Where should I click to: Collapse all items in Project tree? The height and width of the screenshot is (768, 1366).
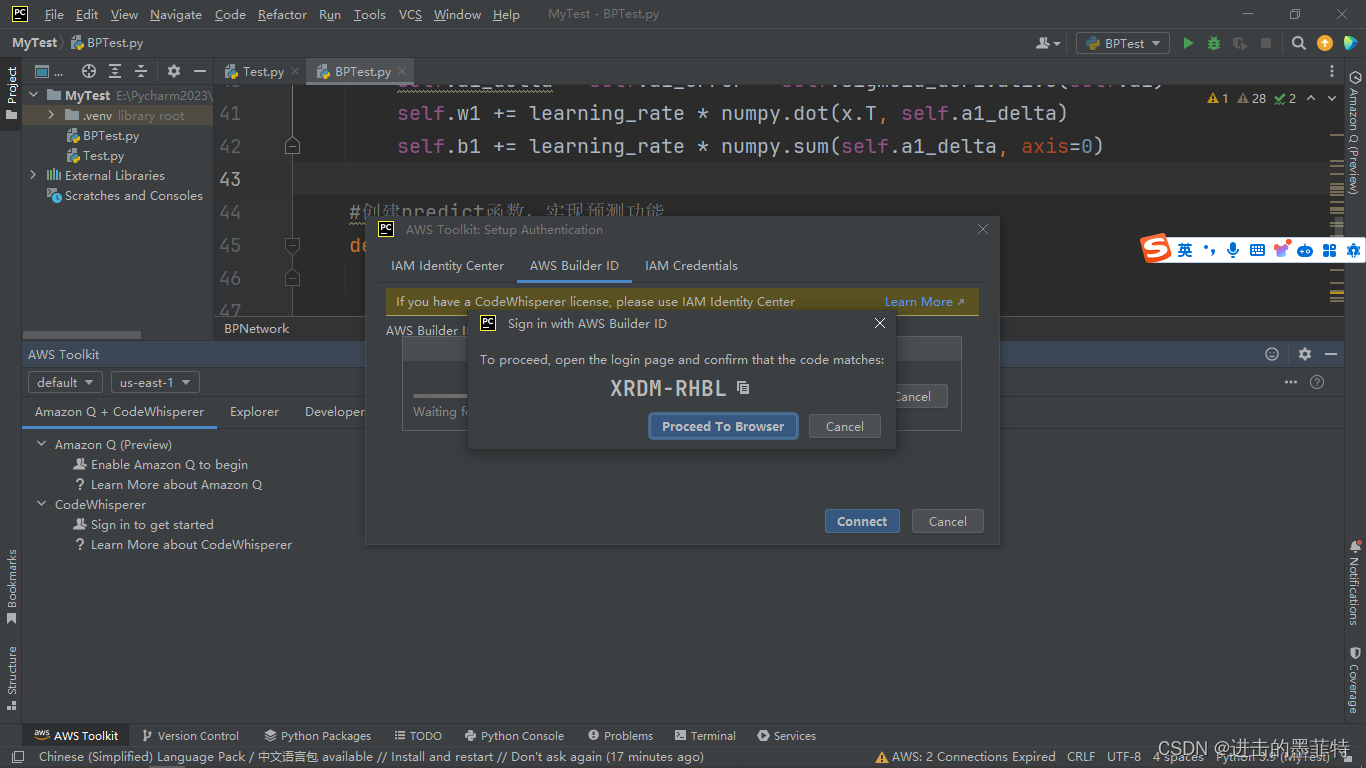click(x=141, y=71)
